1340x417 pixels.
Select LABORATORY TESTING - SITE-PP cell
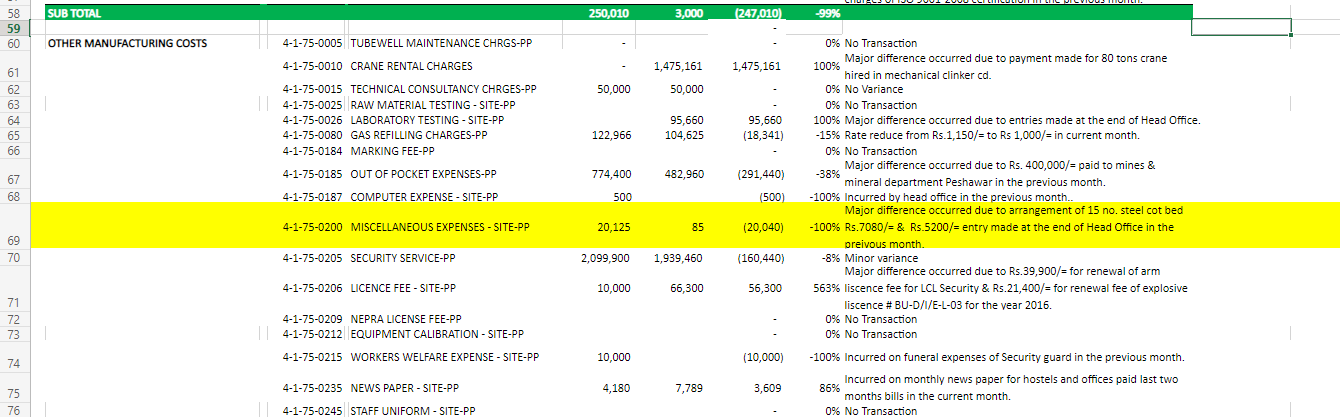[x=426, y=121]
